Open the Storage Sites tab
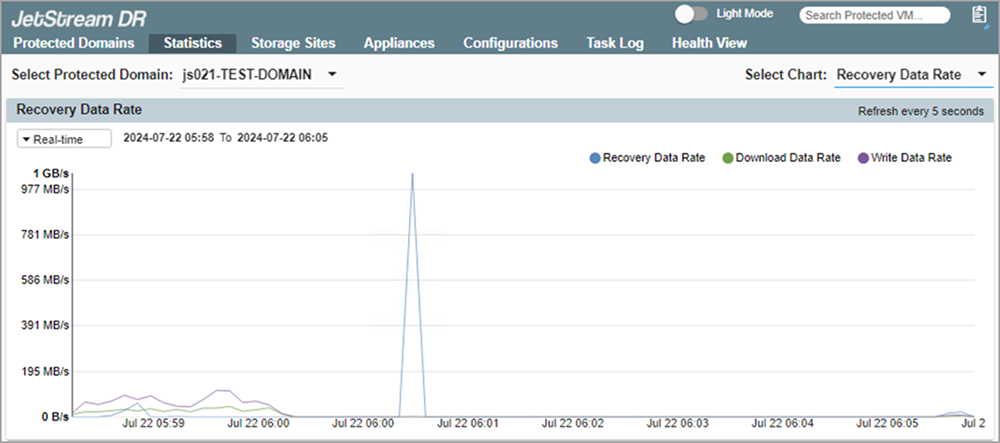The image size is (1000, 443). [293, 43]
